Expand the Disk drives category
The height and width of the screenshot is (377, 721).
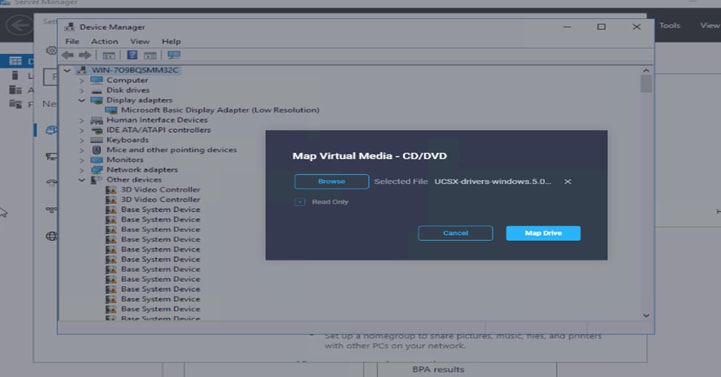pyautogui.click(x=82, y=91)
